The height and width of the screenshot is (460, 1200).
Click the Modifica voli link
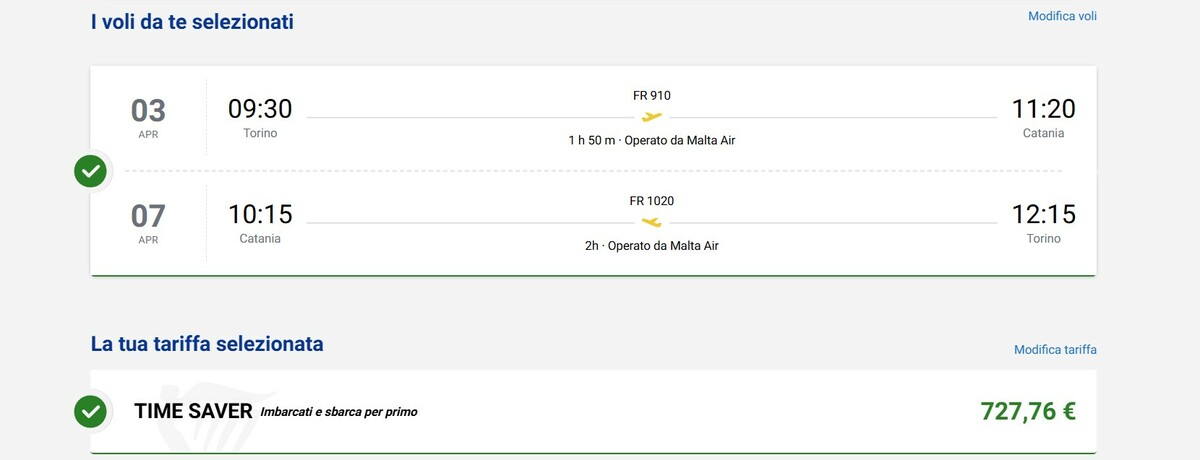tap(1062, 16)
